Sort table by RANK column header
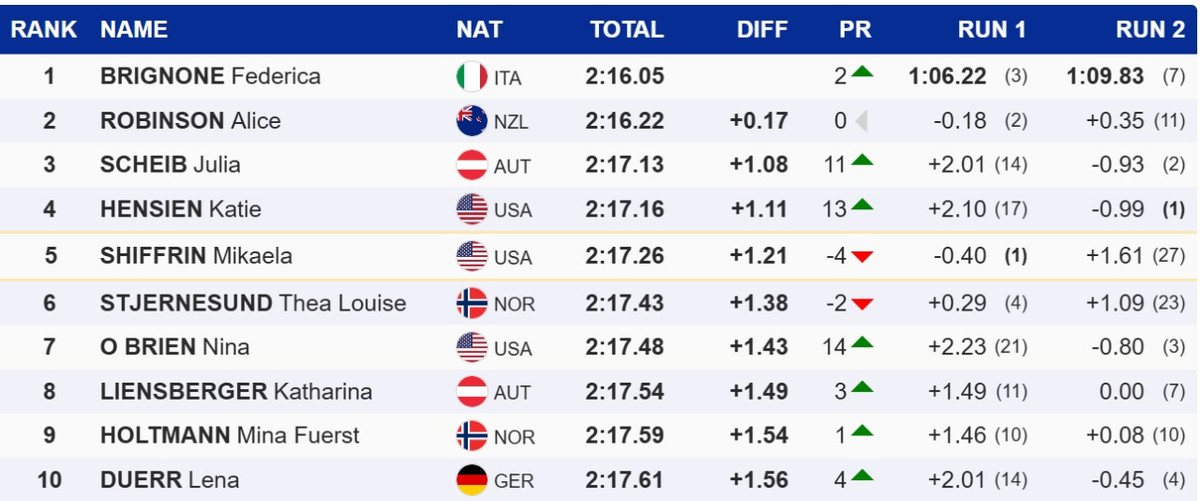Screen dimensions: 1200x501 coord(44,30)
